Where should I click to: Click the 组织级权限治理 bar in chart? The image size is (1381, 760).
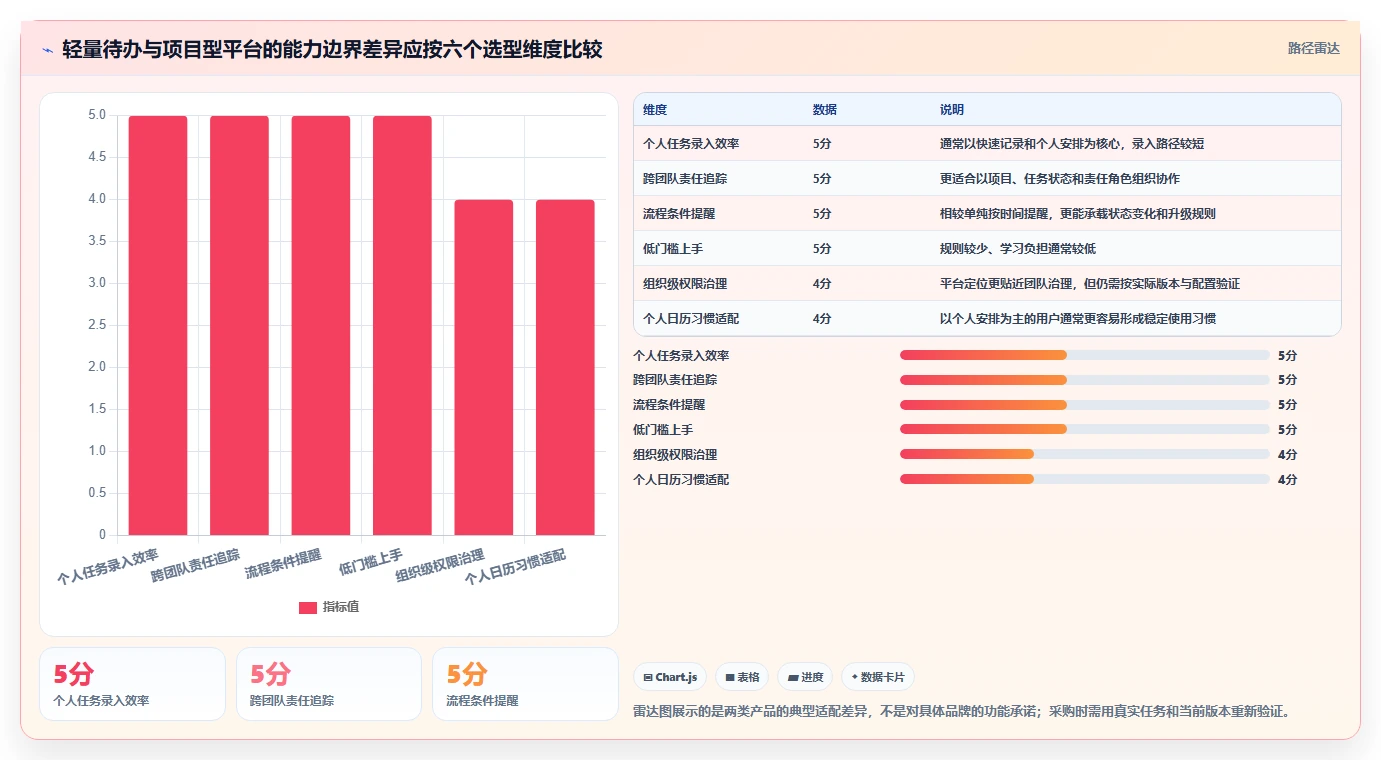tap(484, 367)
